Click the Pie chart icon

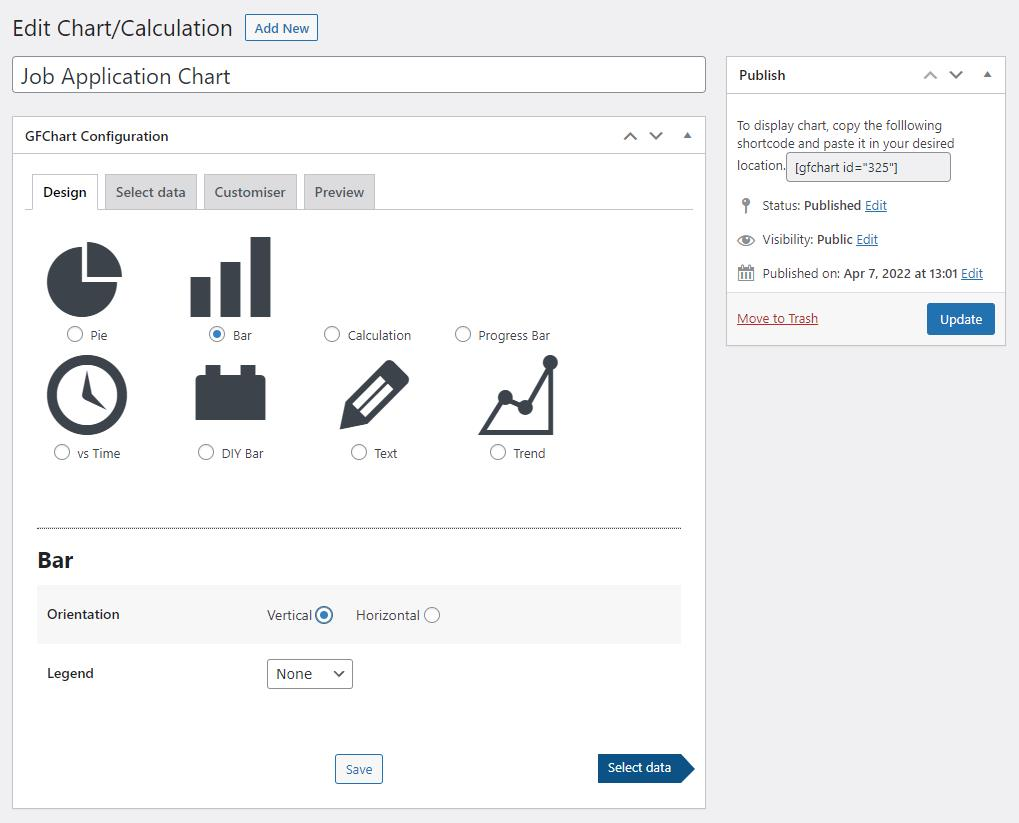tap(84, 279)
